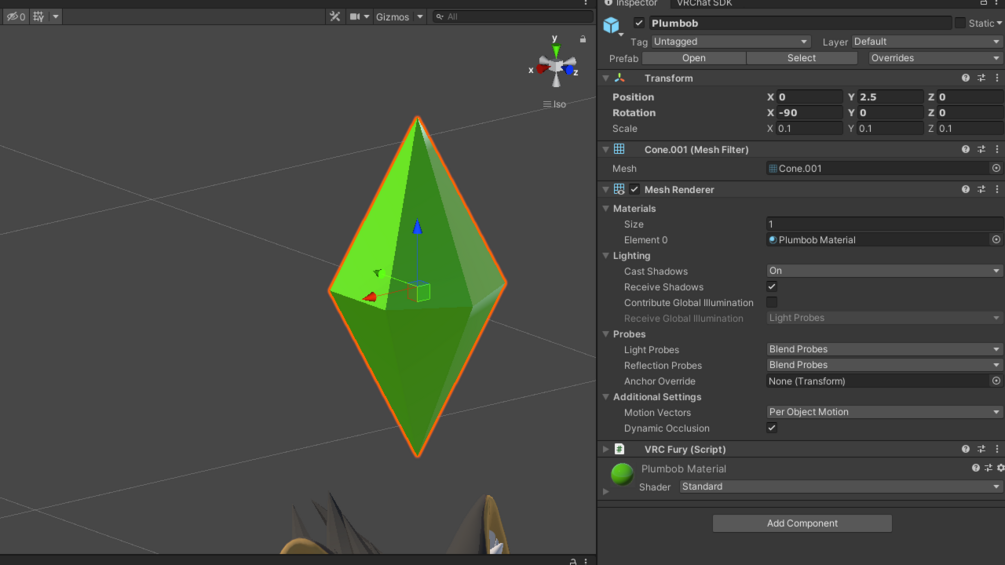Open the Motion Vectors dropdown
This screenshot has height=565, width=1005.
click(x=884, y=413)
